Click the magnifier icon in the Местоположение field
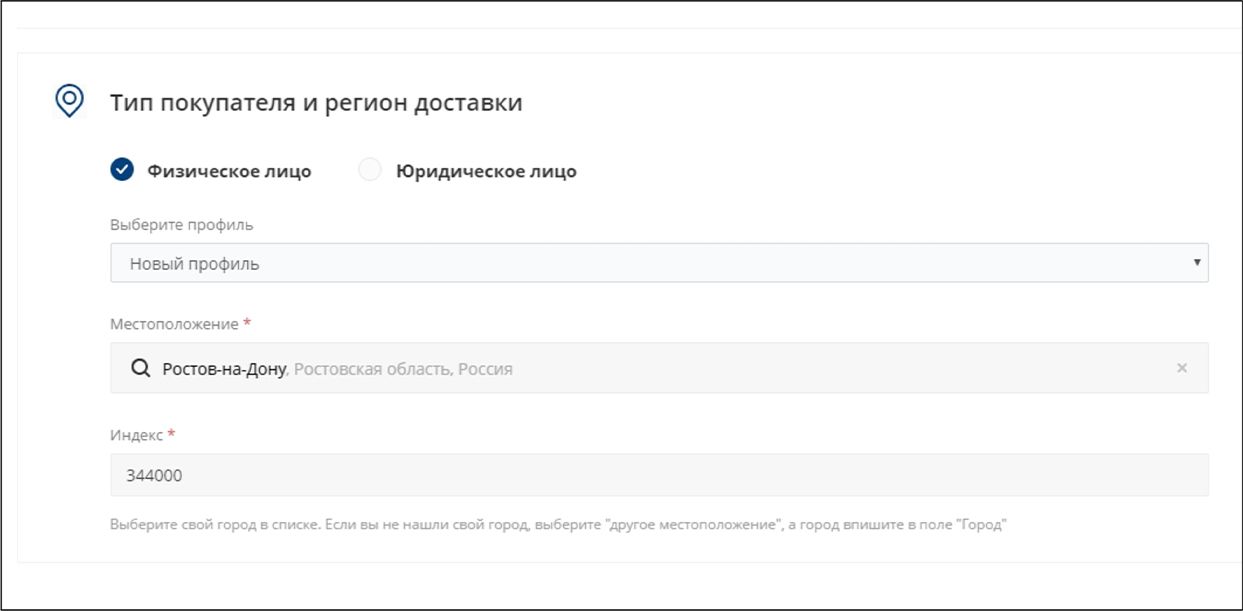1243x611 pixels. (141, 369)
